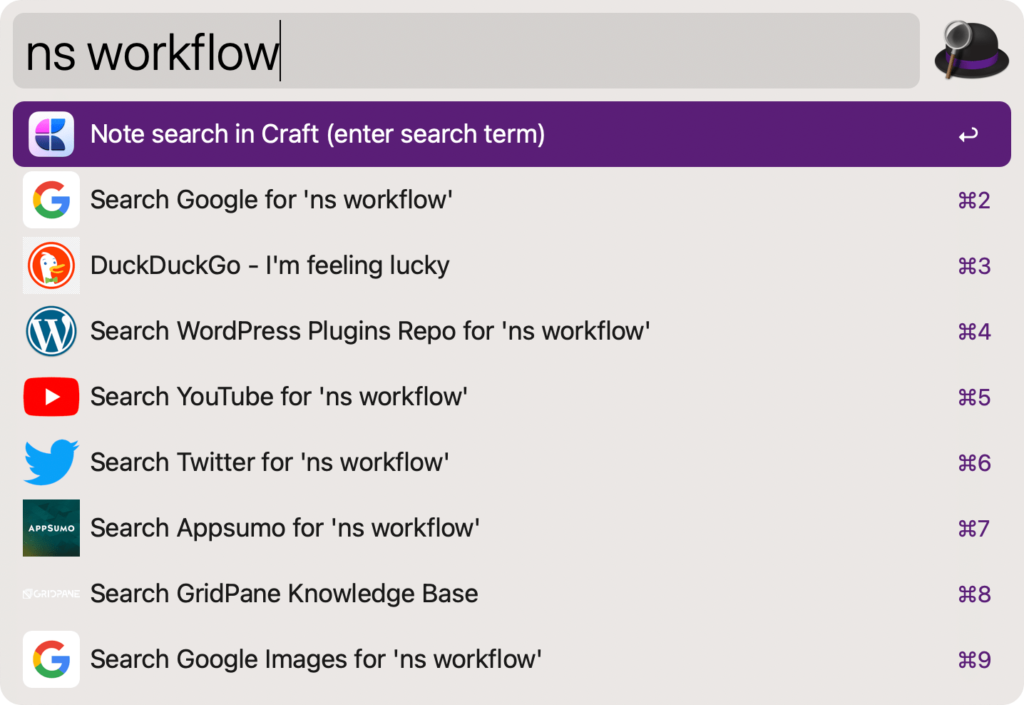This screenshot has height=705, width=1024.
Task: Click the Google icon beside 'Search Google for'
Action: pyautogui.click(x=51, y=200)
